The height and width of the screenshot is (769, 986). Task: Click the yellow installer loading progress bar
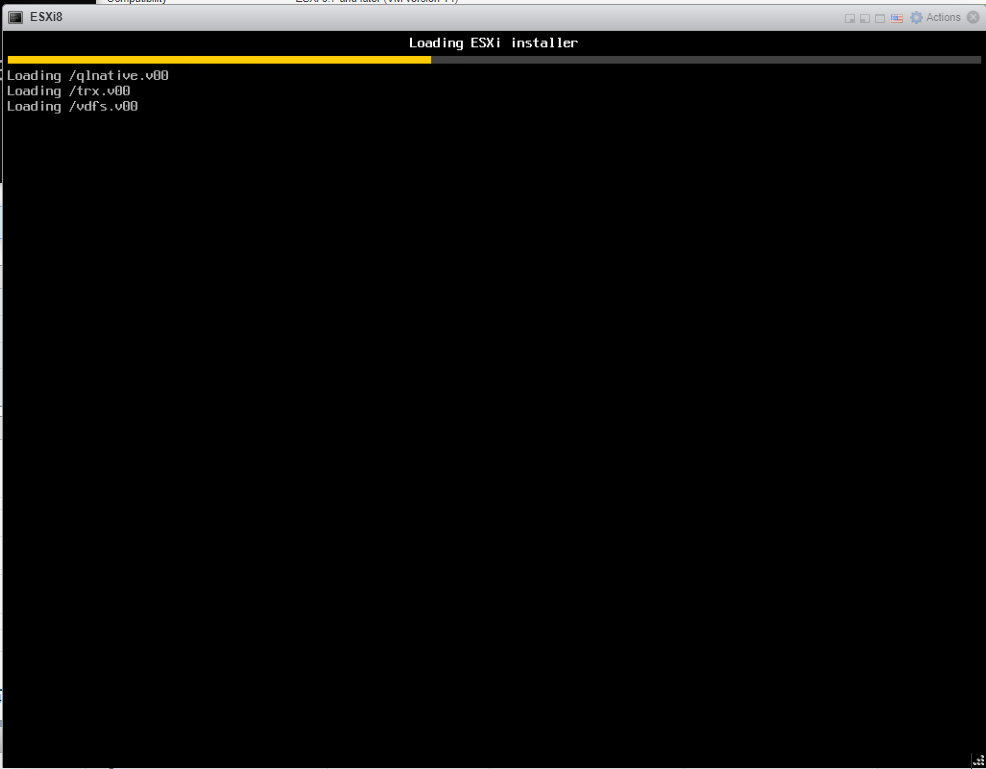[x=219, y=60]
